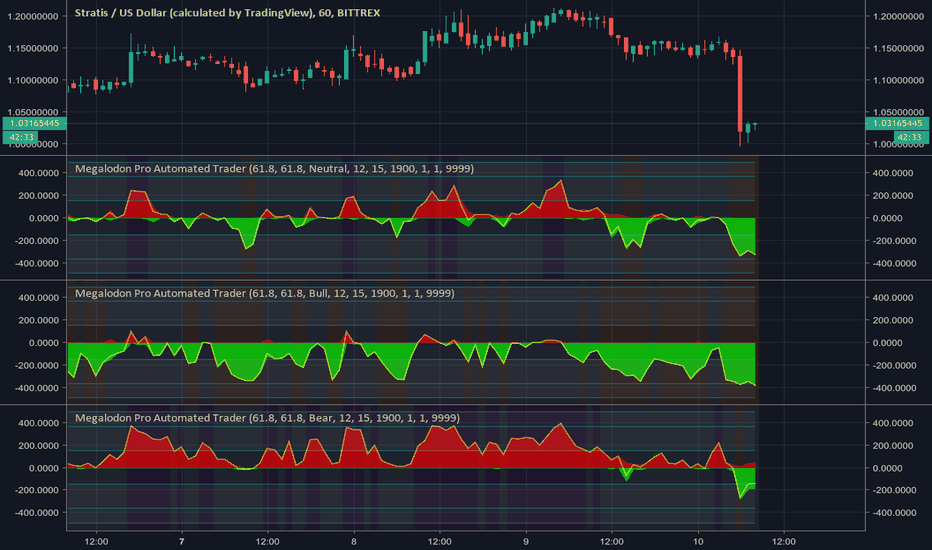
Task: Click the 12:00 label between dates 7 and 8
Action: pyautogui.click(x=267, y=542)
